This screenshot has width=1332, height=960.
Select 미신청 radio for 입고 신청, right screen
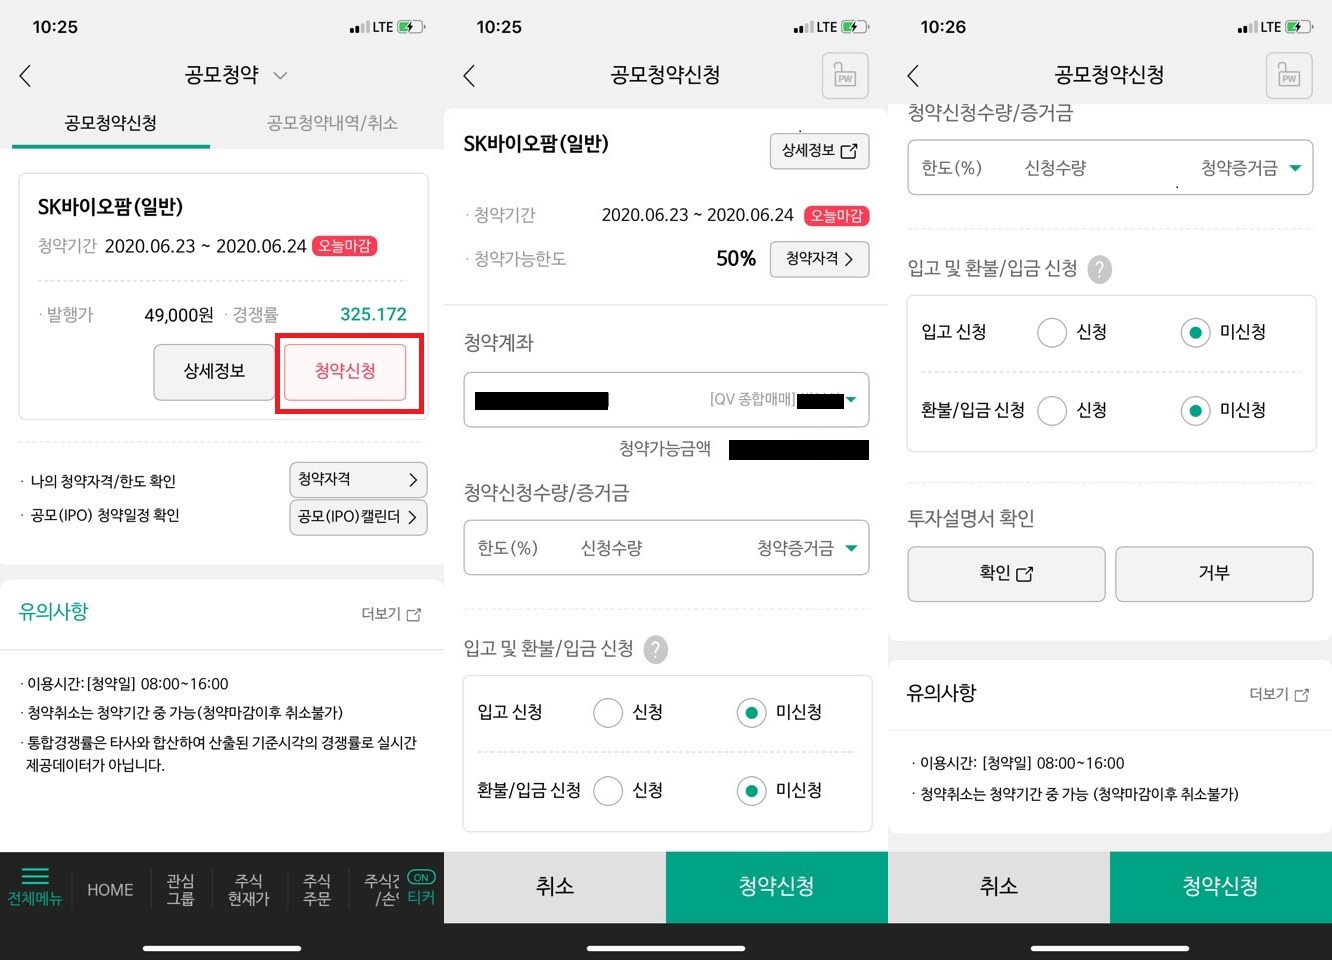click(x=1195, y=332)
